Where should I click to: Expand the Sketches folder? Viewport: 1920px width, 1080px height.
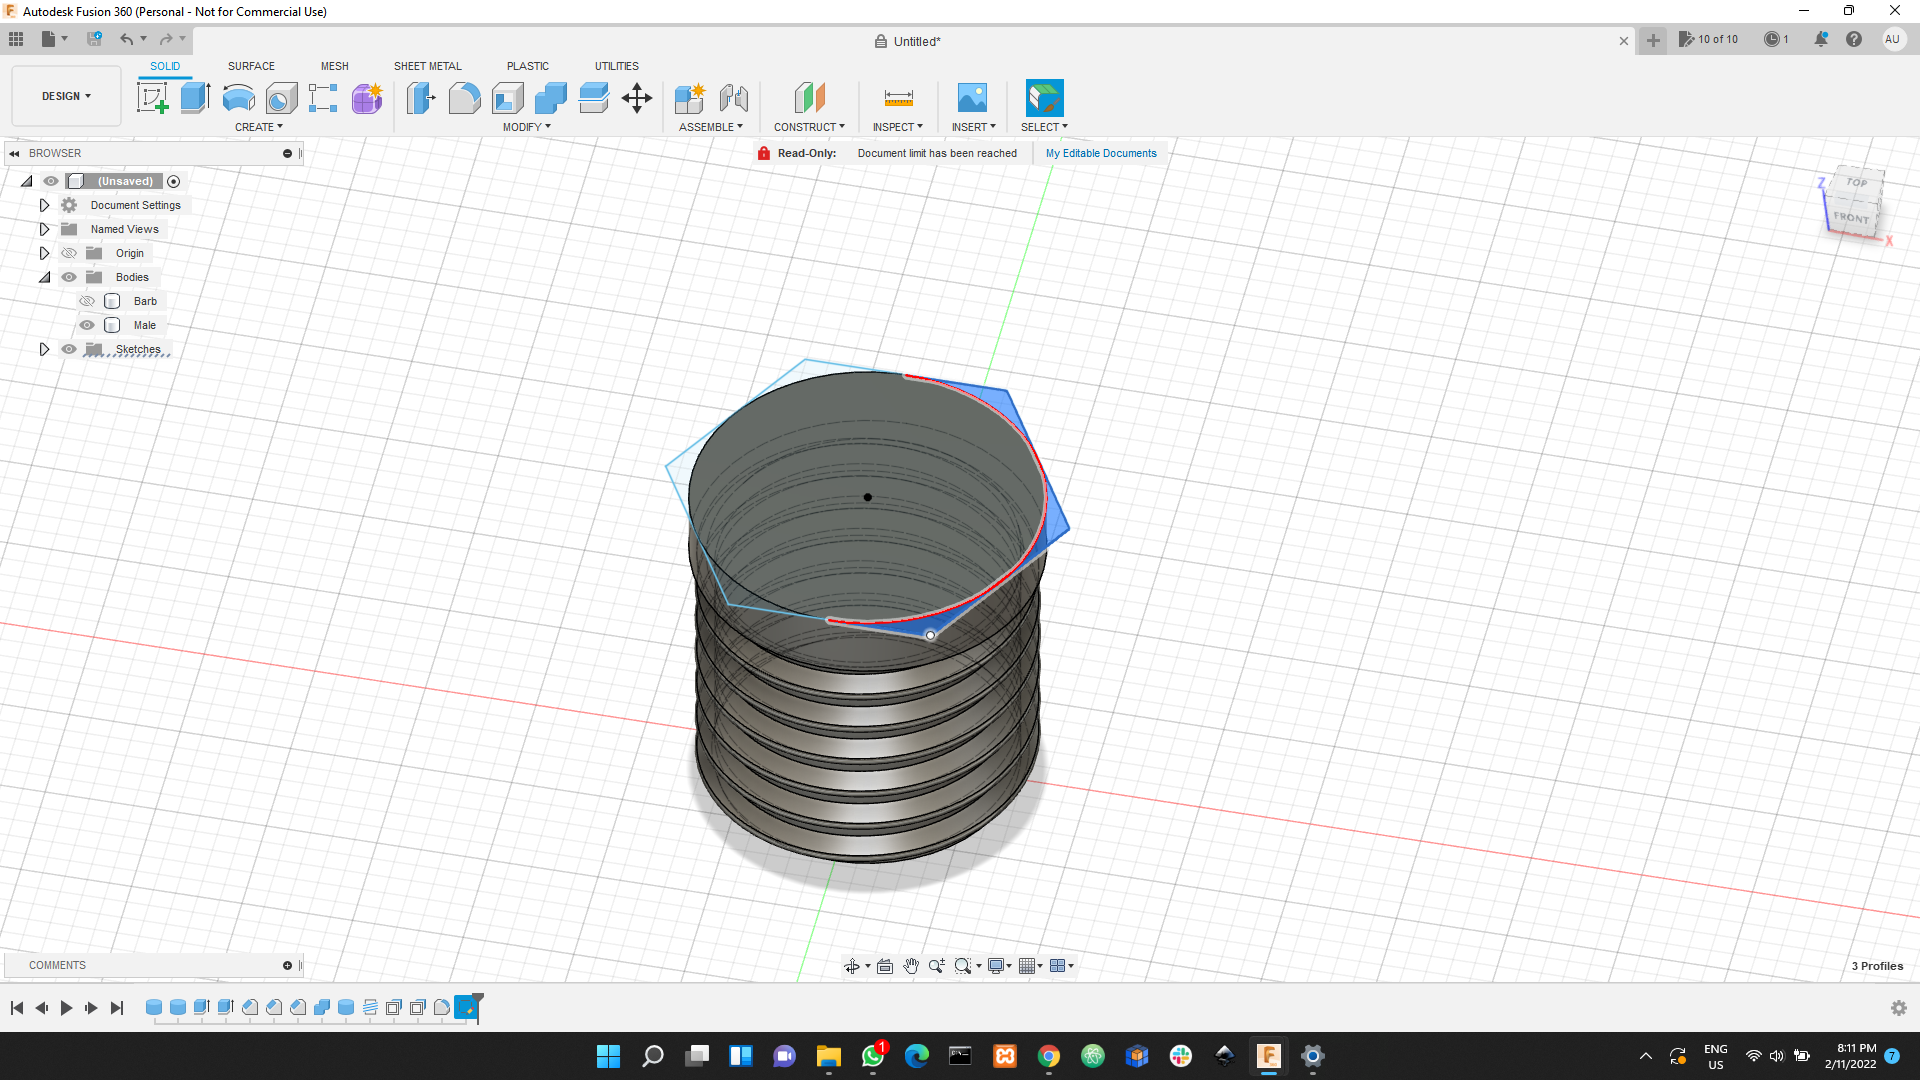pos(44,348)
